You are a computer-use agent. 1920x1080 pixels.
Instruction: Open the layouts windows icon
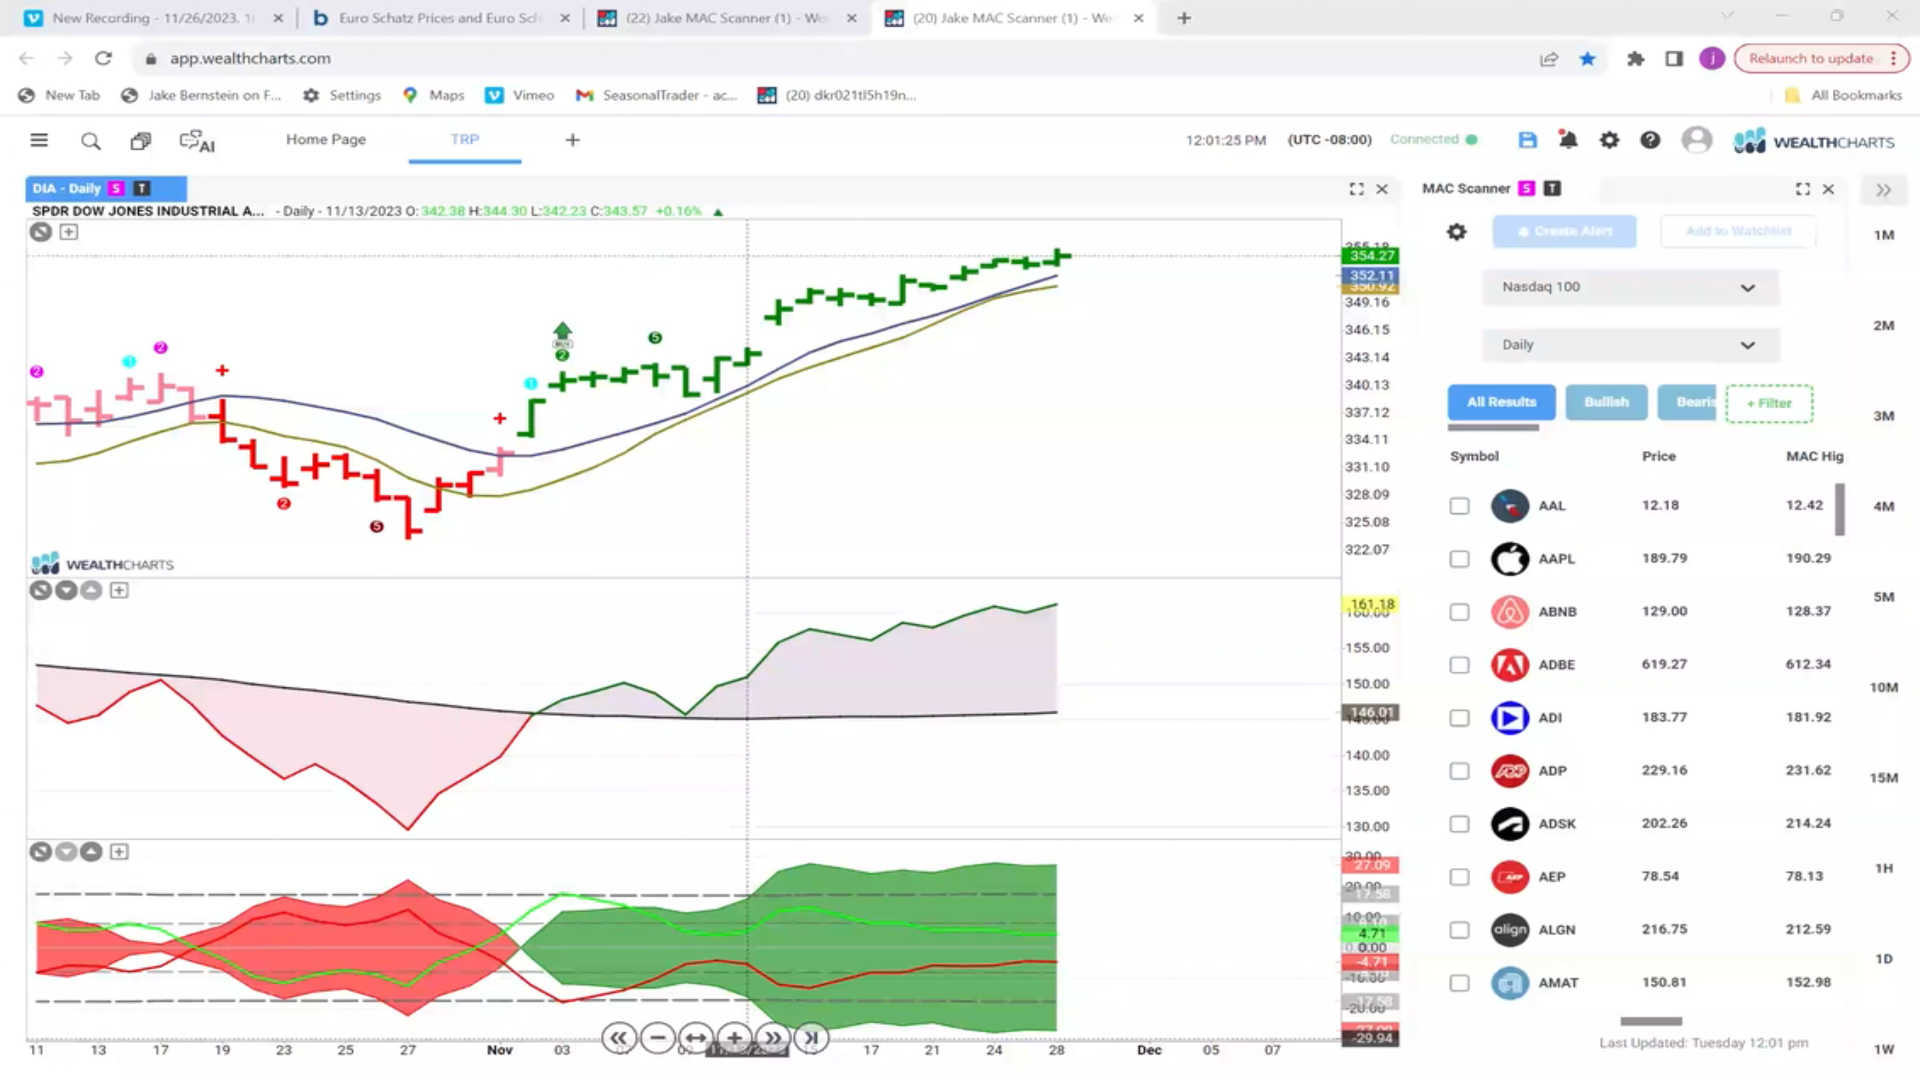point(141,141)
